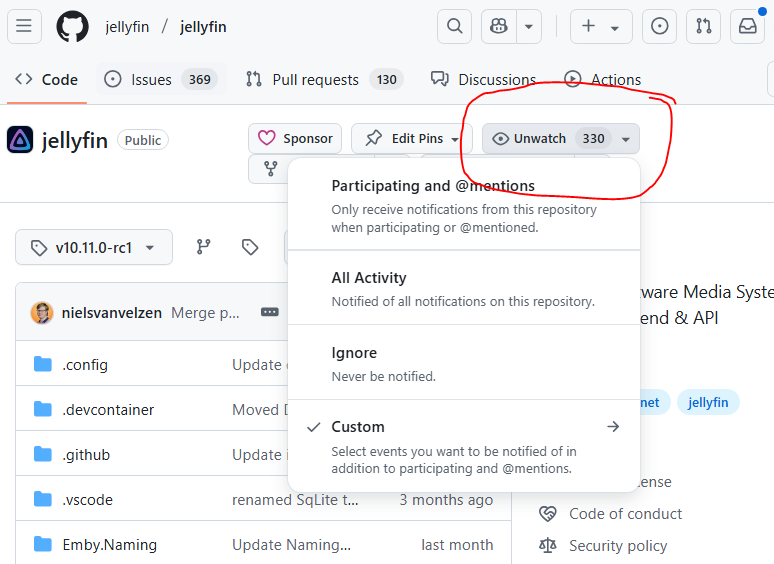Click the branches icon beside the tag selector
This screenshot has height=564, width=774.
(x=203, y=247)
